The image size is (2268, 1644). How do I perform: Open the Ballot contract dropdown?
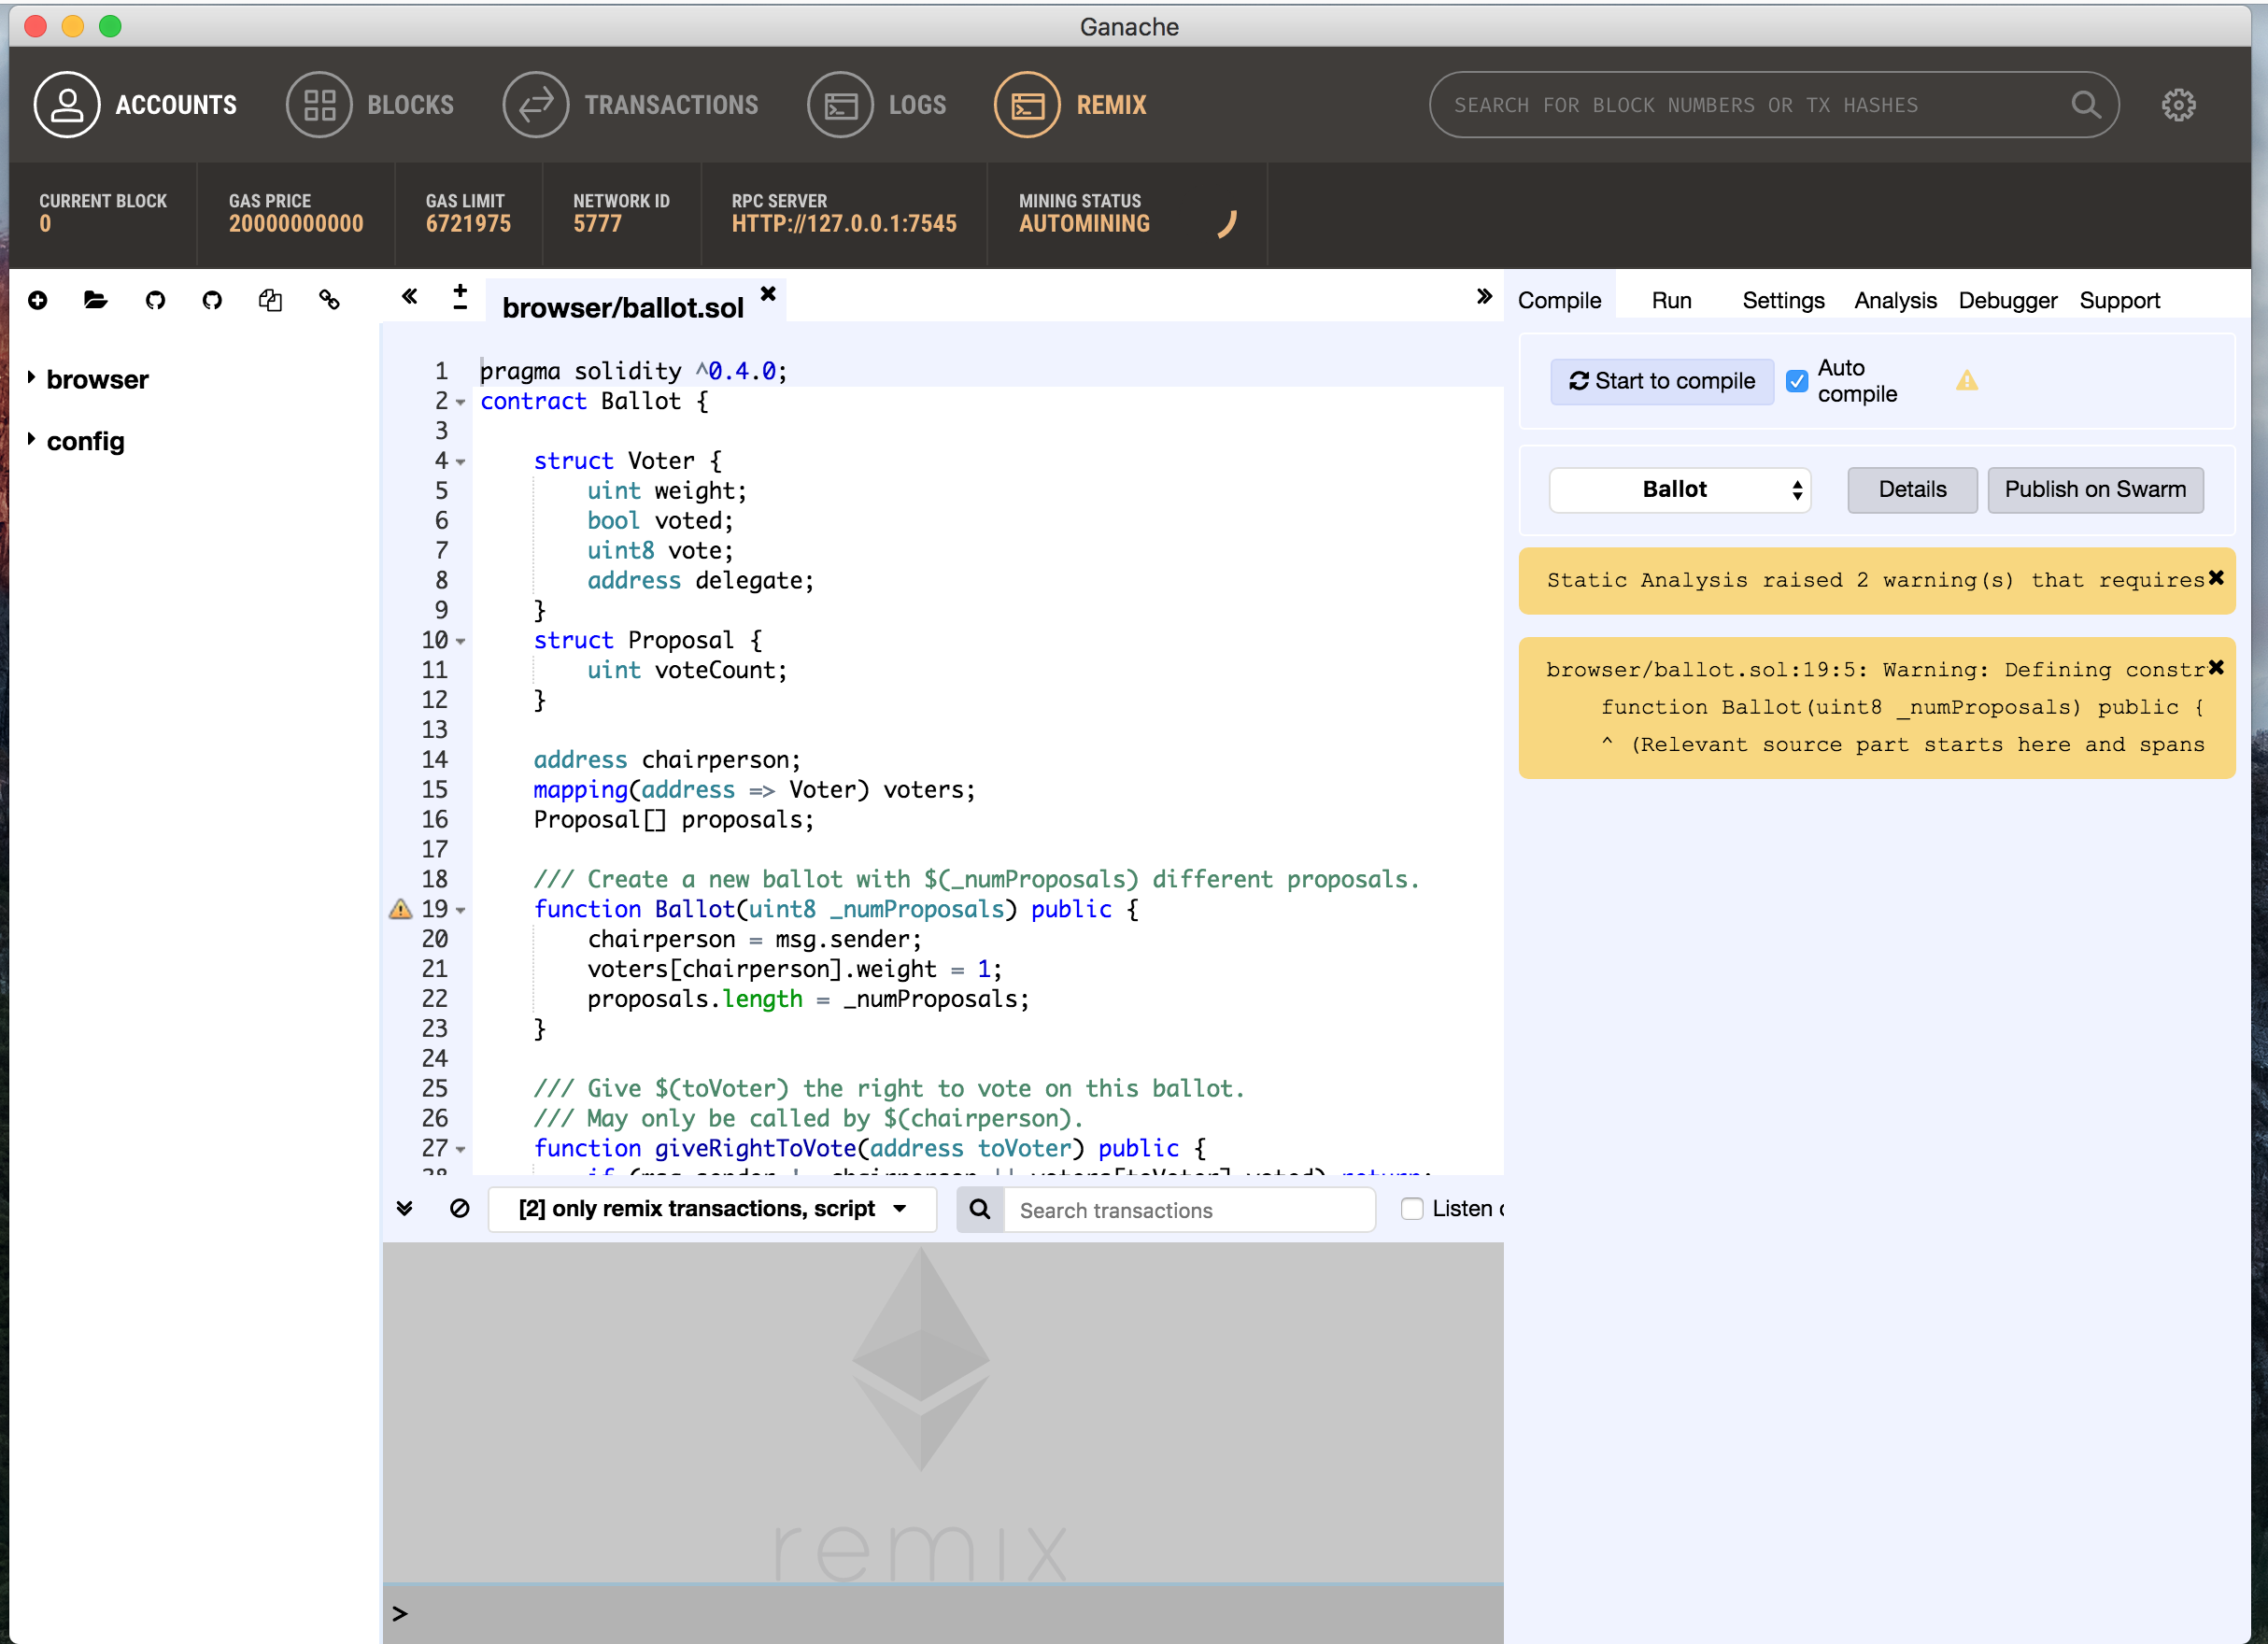[1679, 490]
